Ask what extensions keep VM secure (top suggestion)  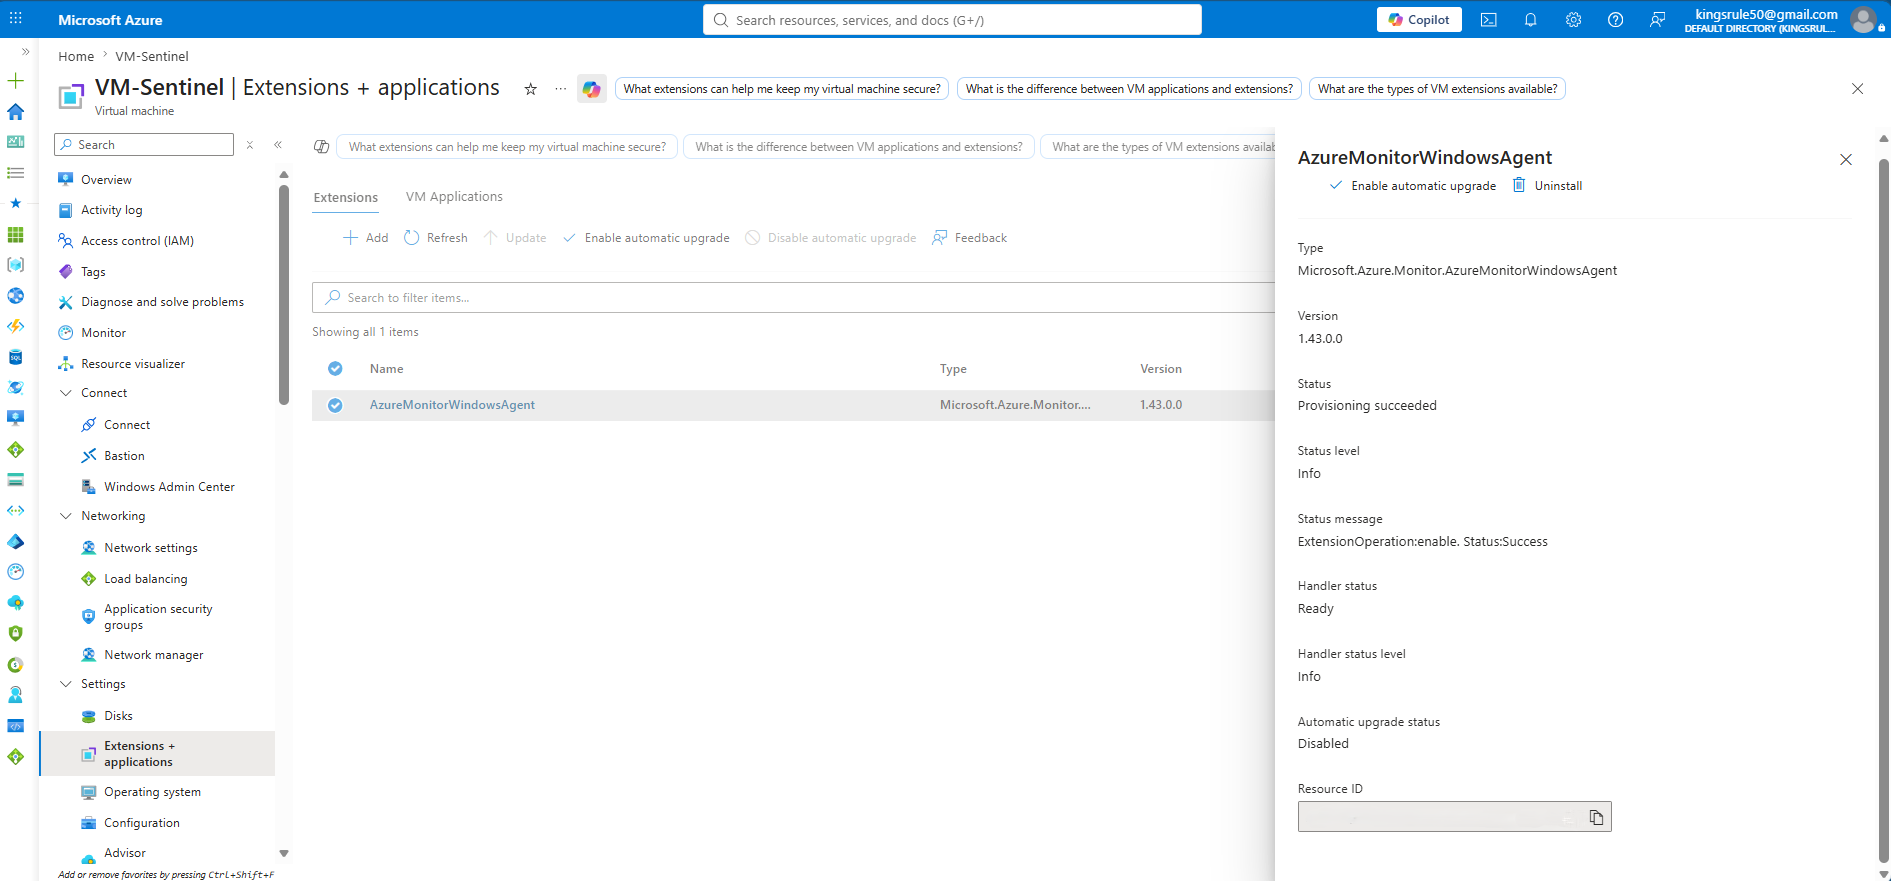tap(782, 89)
